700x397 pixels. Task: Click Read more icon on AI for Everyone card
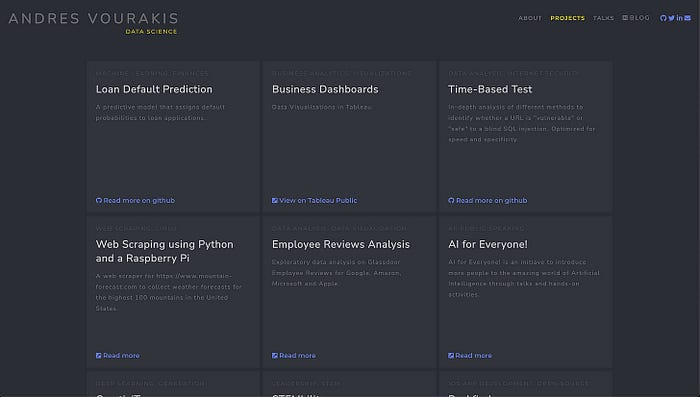[451, 355]
